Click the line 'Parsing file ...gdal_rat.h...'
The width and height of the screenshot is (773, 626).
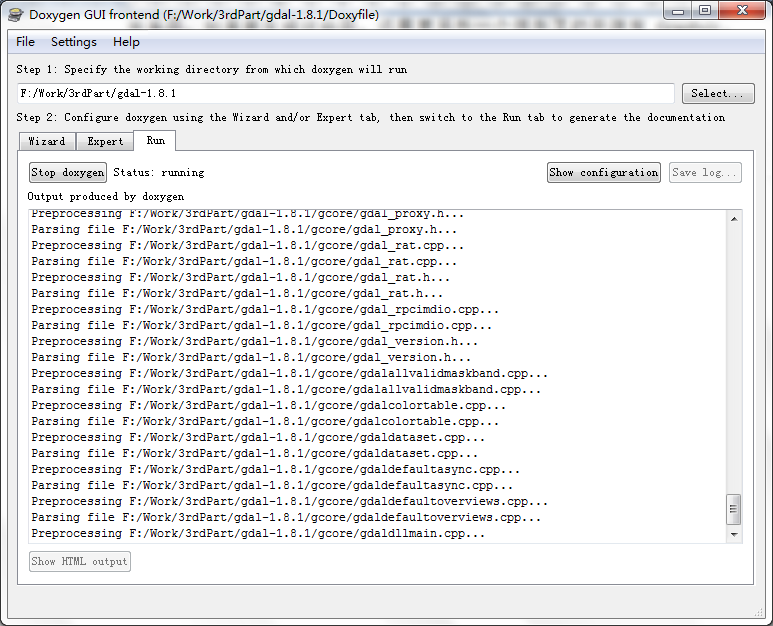coord(237,293)
